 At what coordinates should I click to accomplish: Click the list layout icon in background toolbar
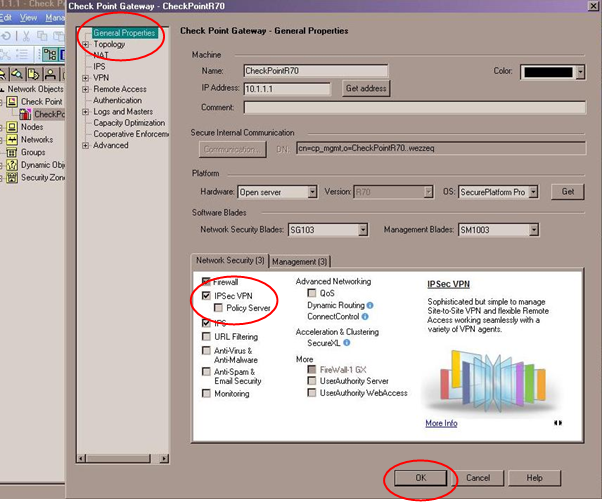coord(22,54)
